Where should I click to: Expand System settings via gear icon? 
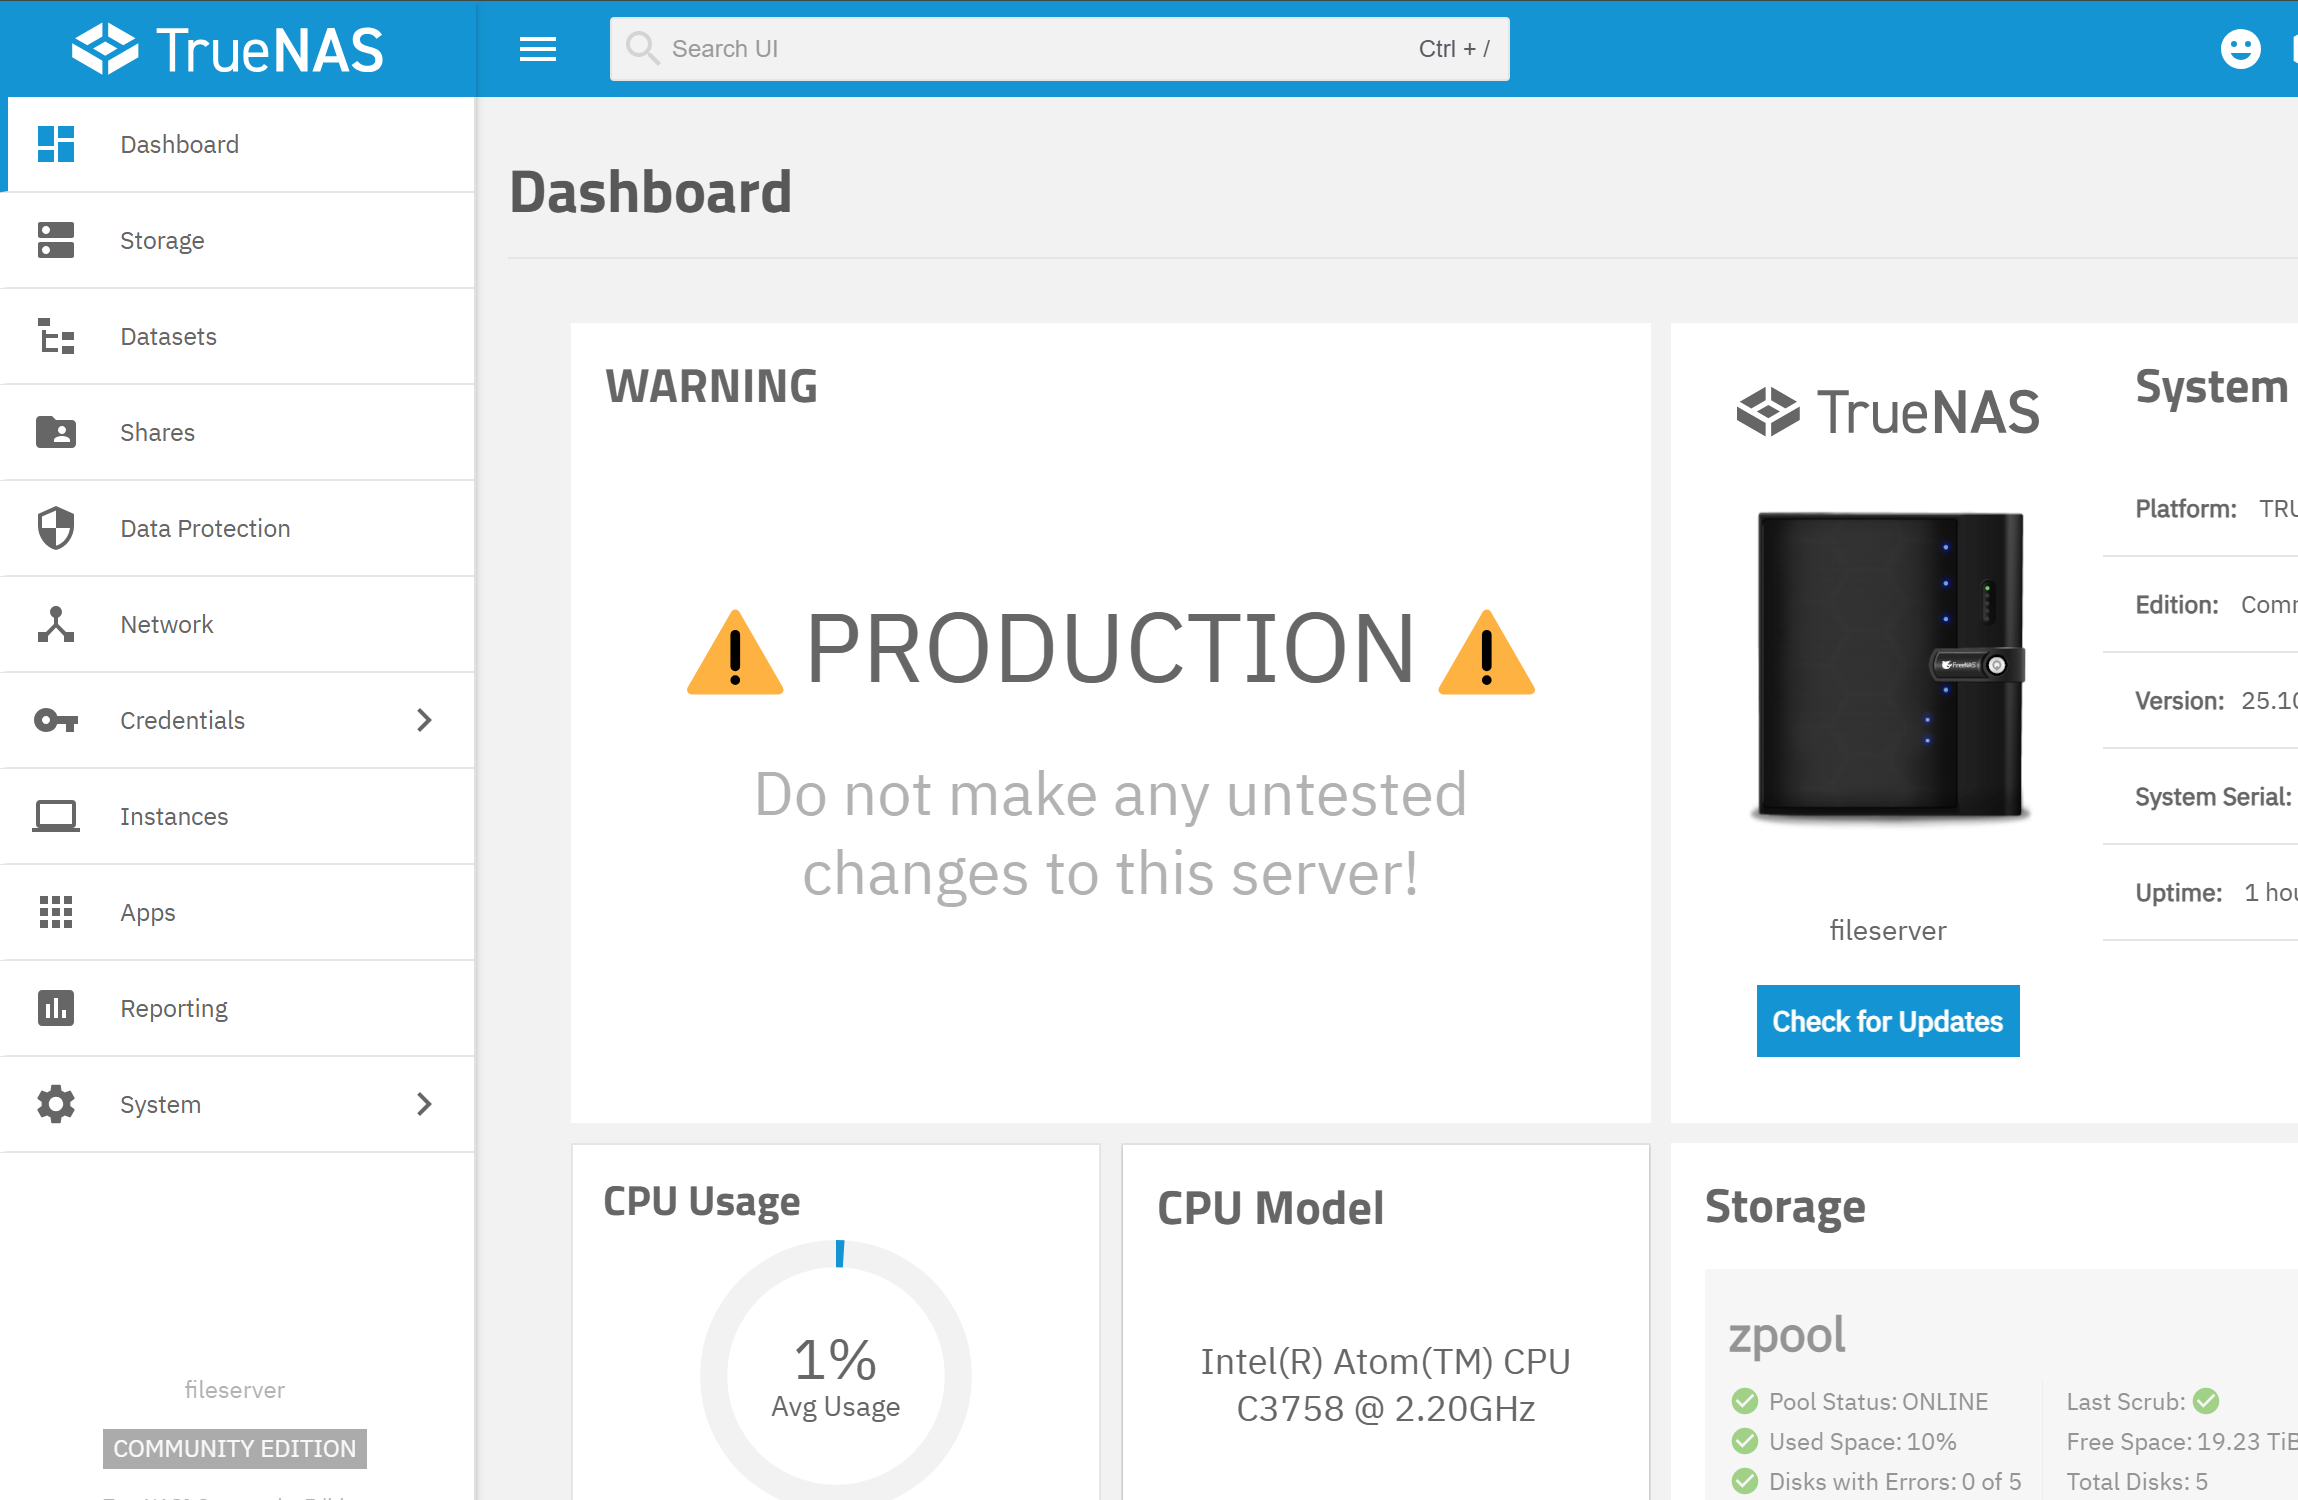(x=56, y=1104)
